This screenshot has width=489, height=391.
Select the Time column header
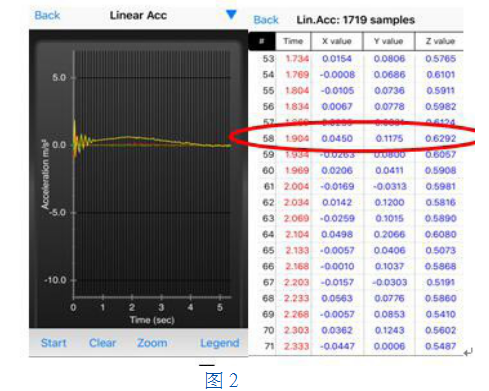point(293,41)
